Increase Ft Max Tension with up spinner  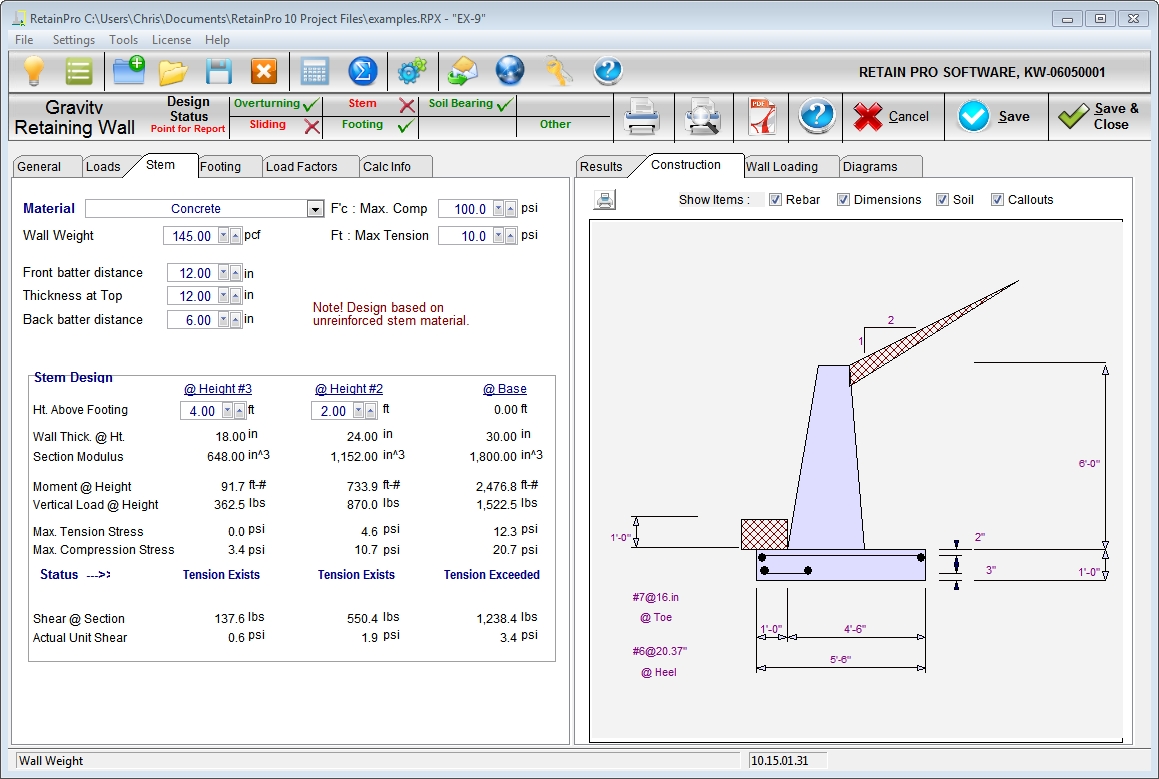pyautogui.click(x=510, y=236)
